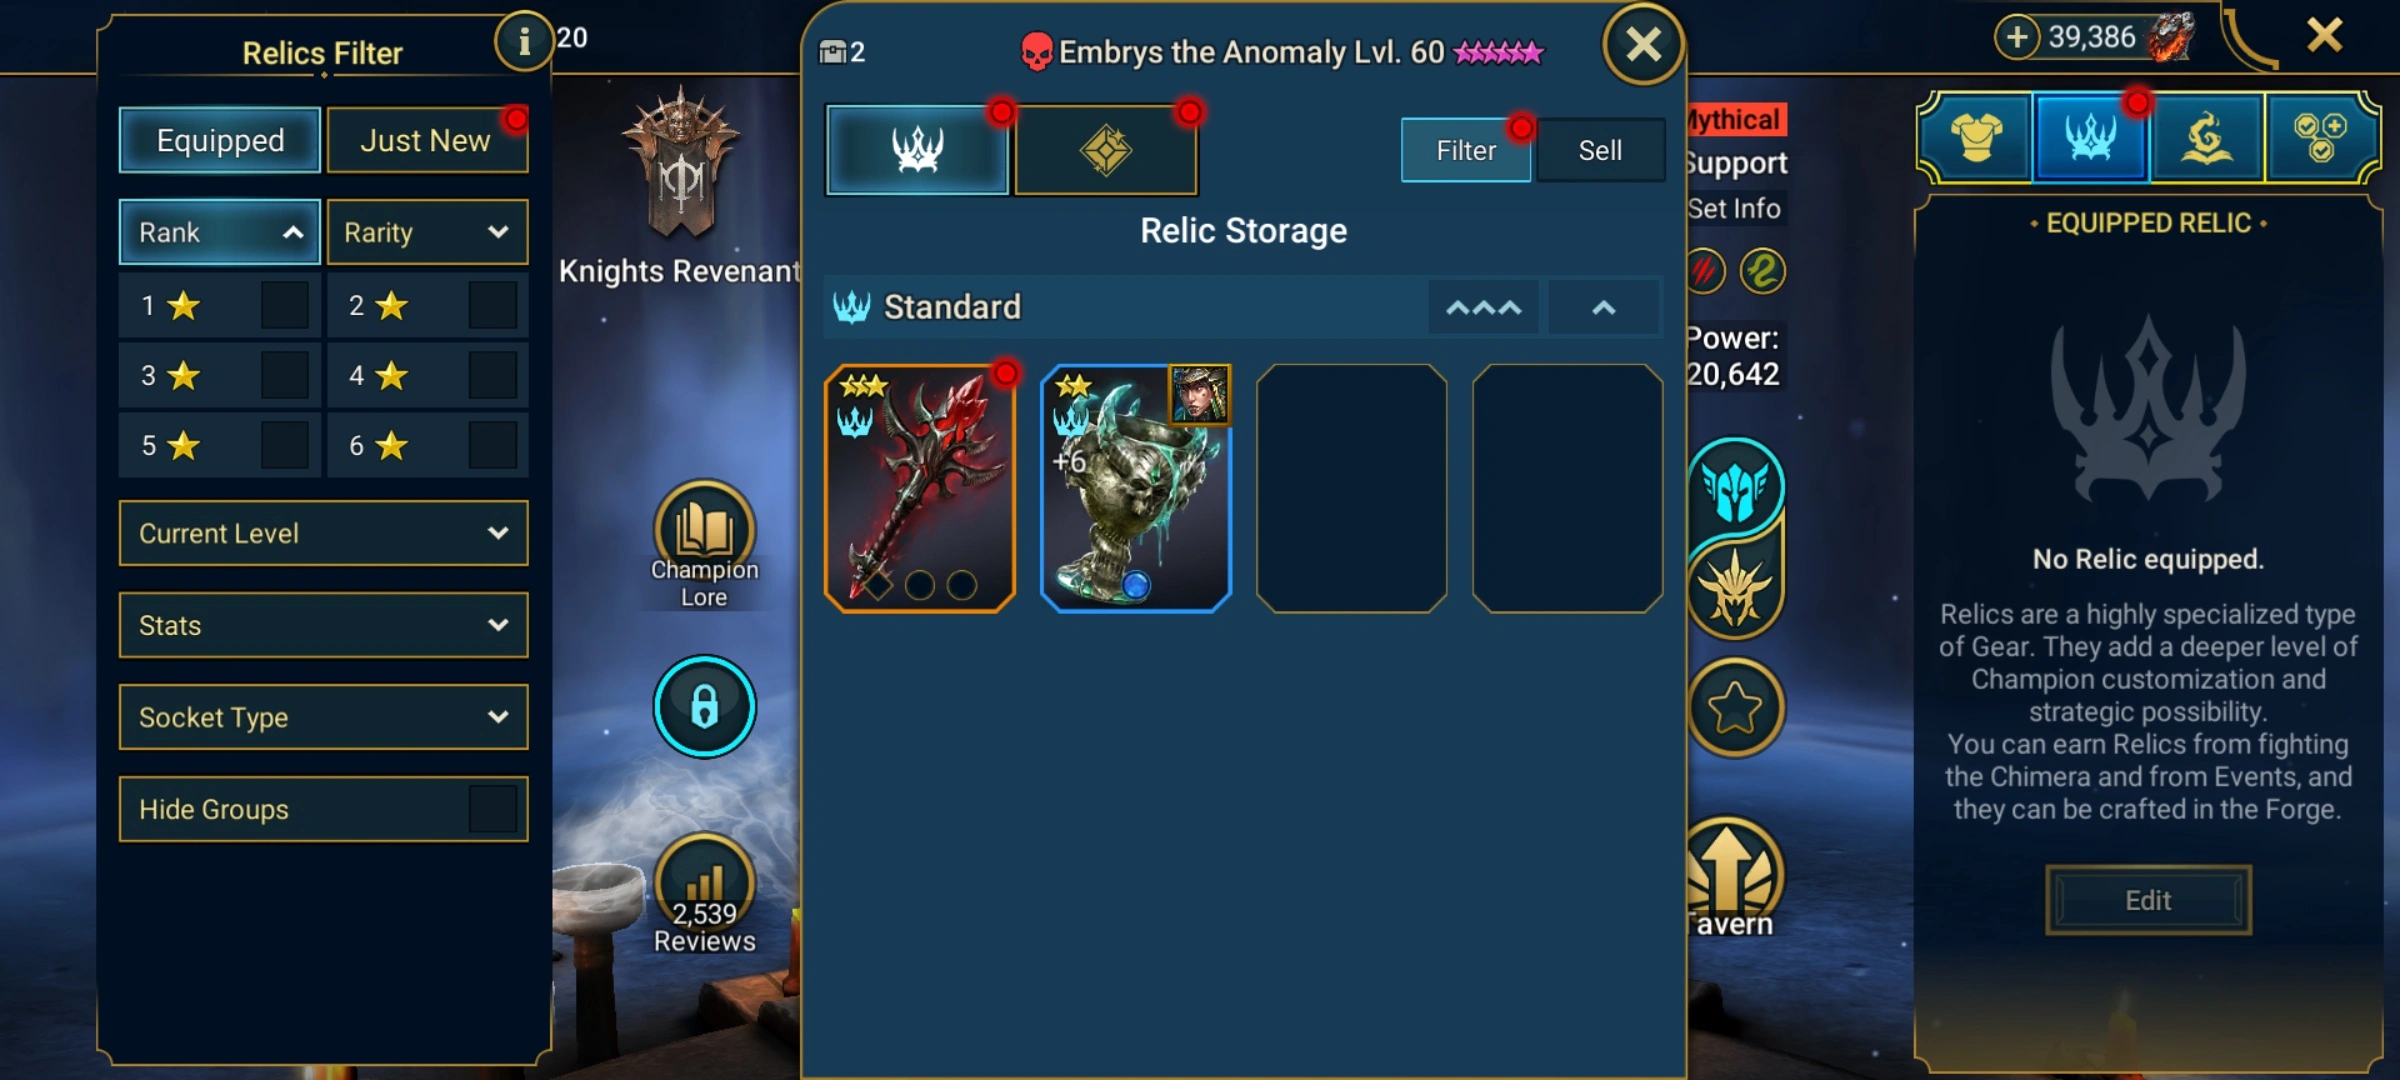Open the Tavern upgrade arrow icon

(x=1733, y=870)
